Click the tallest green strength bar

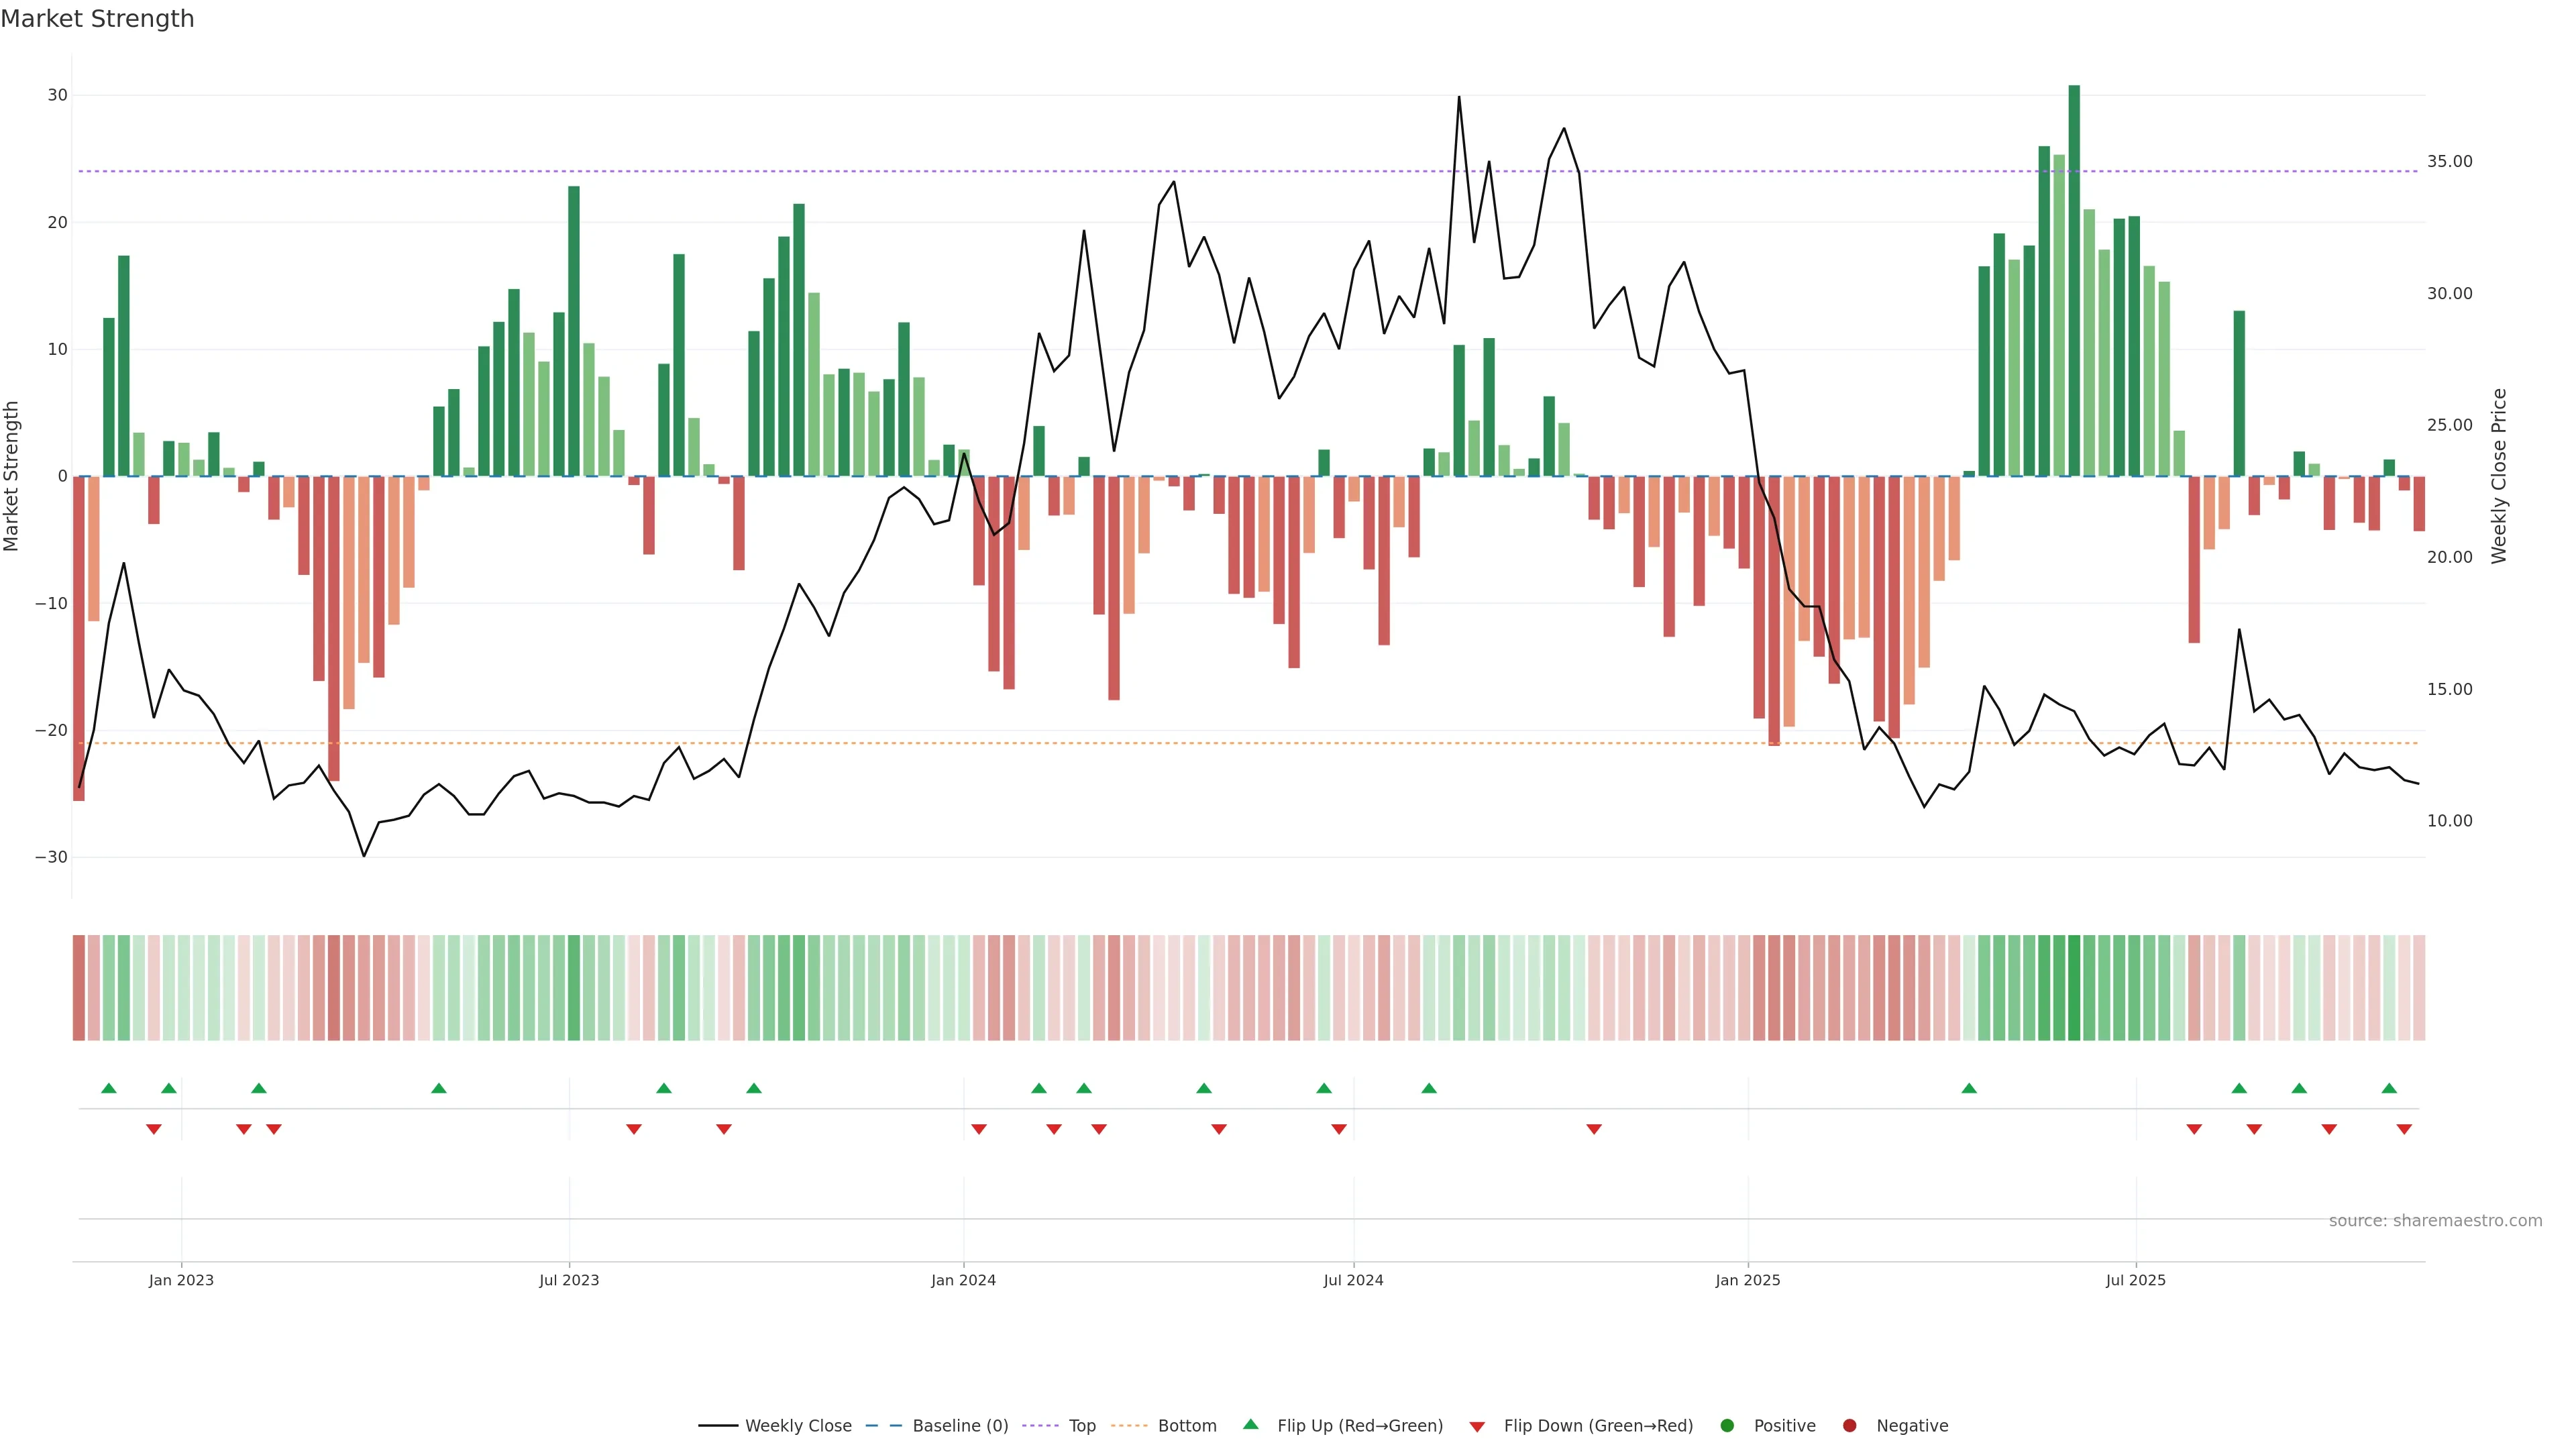pyautogui.click(x=2074, y=280)
